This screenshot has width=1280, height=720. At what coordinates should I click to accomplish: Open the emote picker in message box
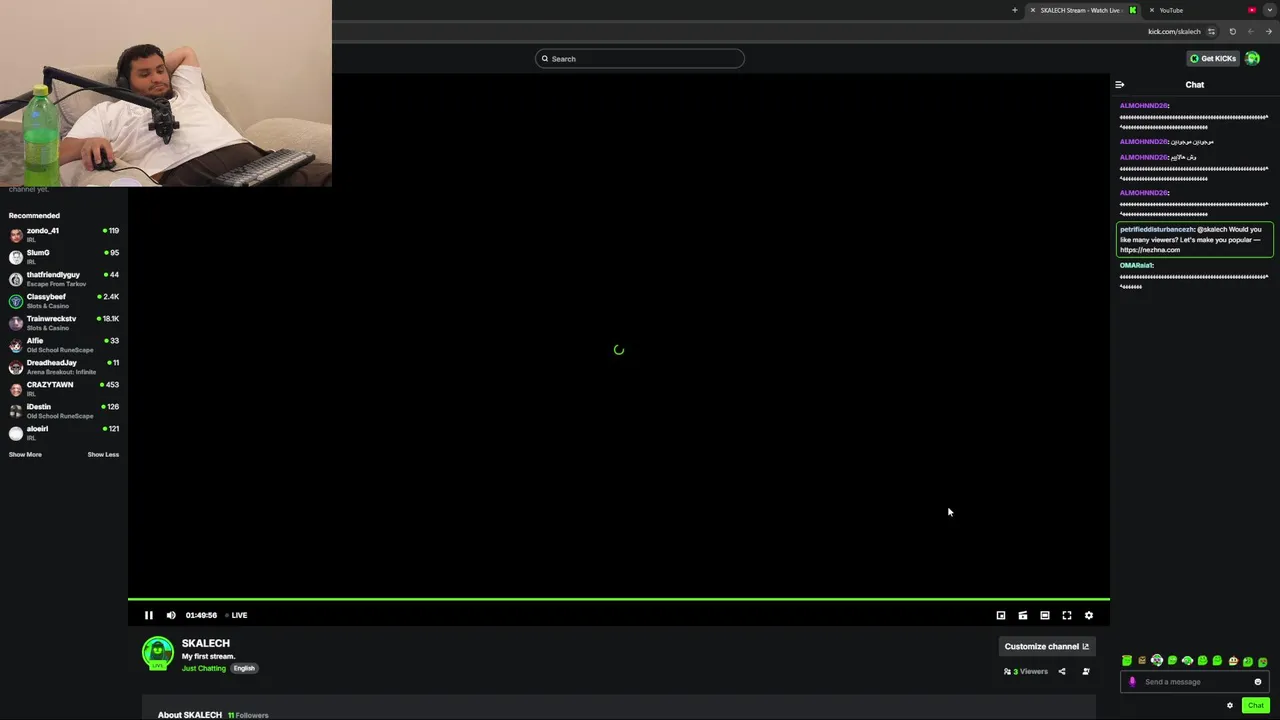coord(1258,682)
